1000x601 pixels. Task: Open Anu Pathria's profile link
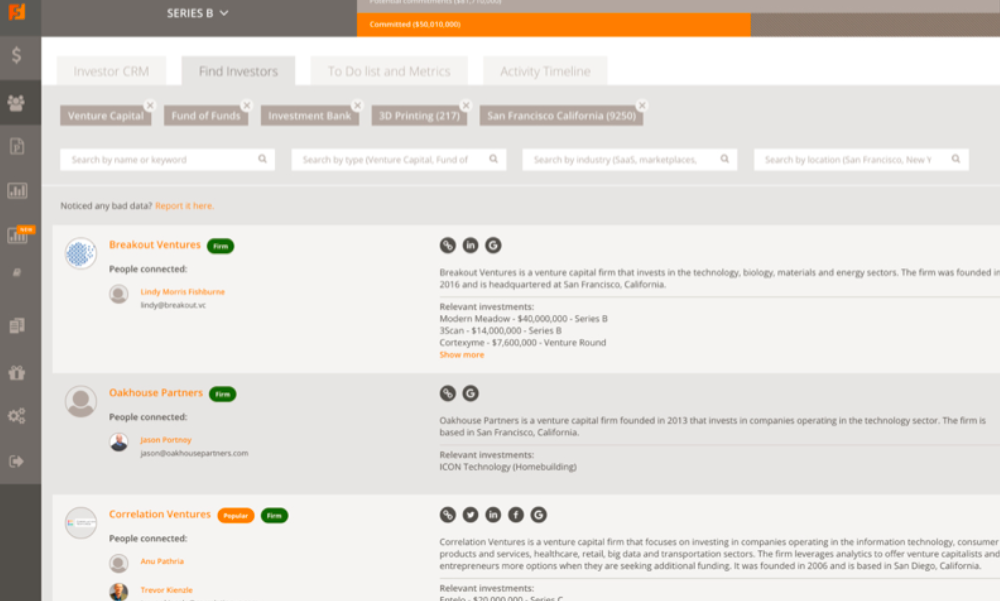point(162,561)
